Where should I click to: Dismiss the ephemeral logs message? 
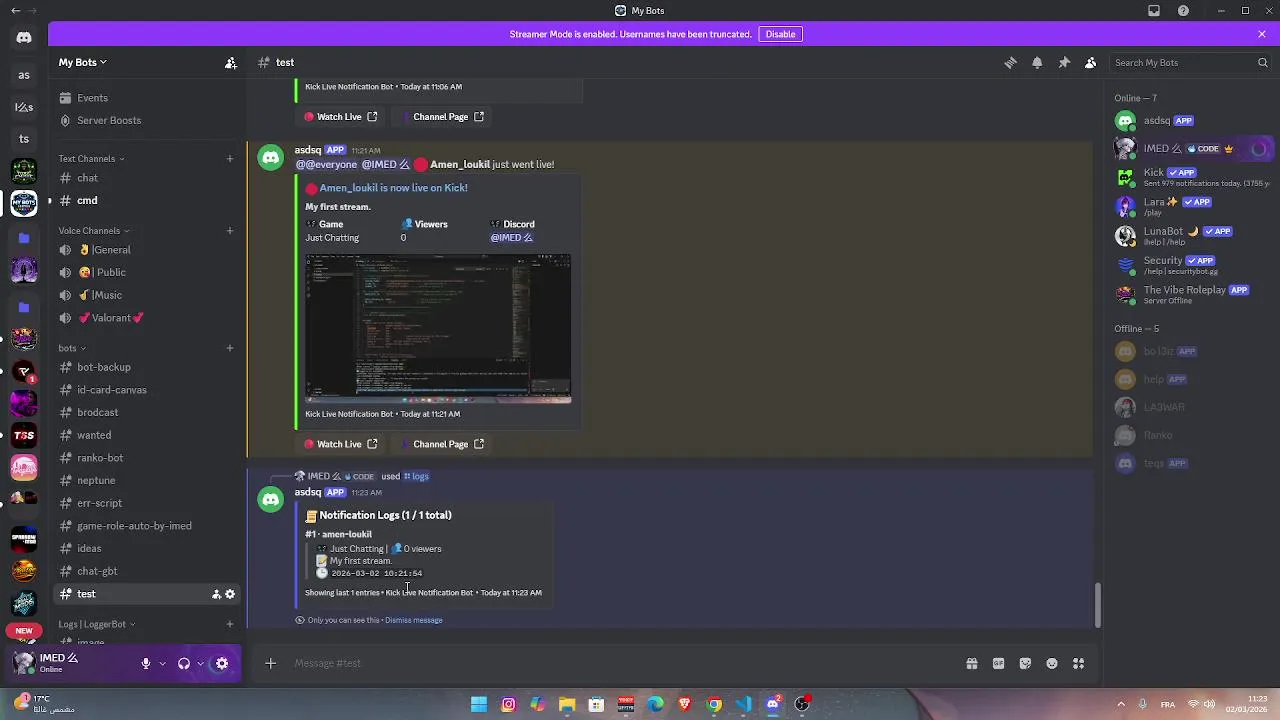(413, 620)
